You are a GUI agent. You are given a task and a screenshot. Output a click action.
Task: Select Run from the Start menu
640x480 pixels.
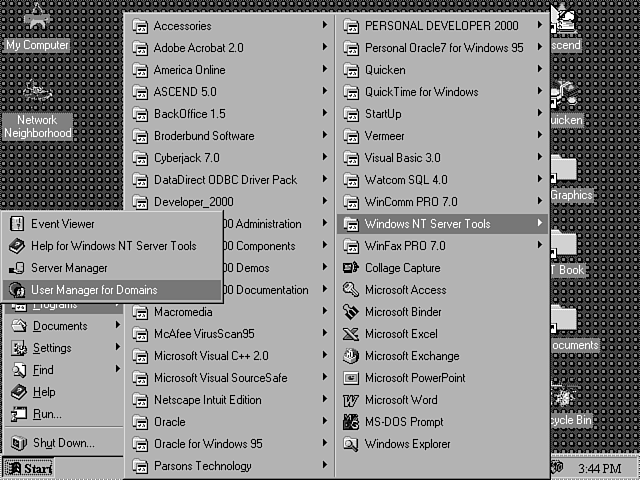[x=47, y=414]
